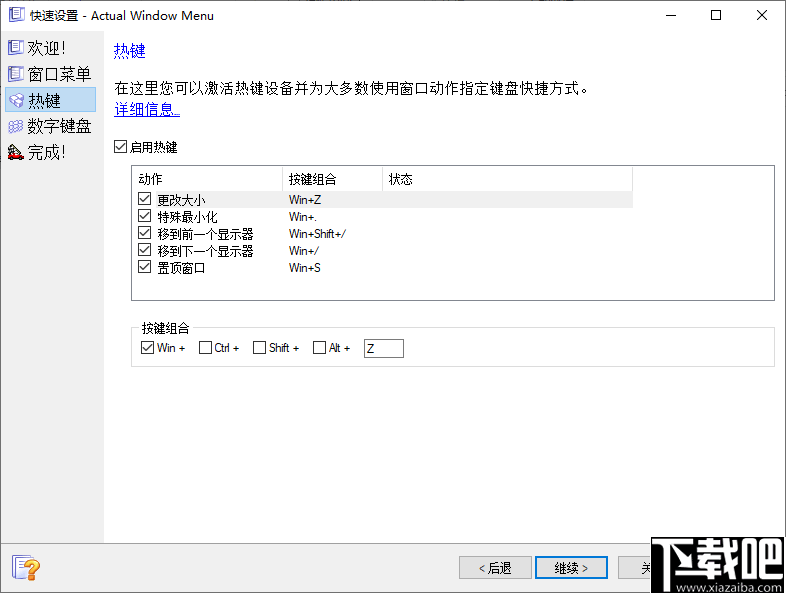Click the 状态 column header

pyautogui.click(x=507, y=179)
